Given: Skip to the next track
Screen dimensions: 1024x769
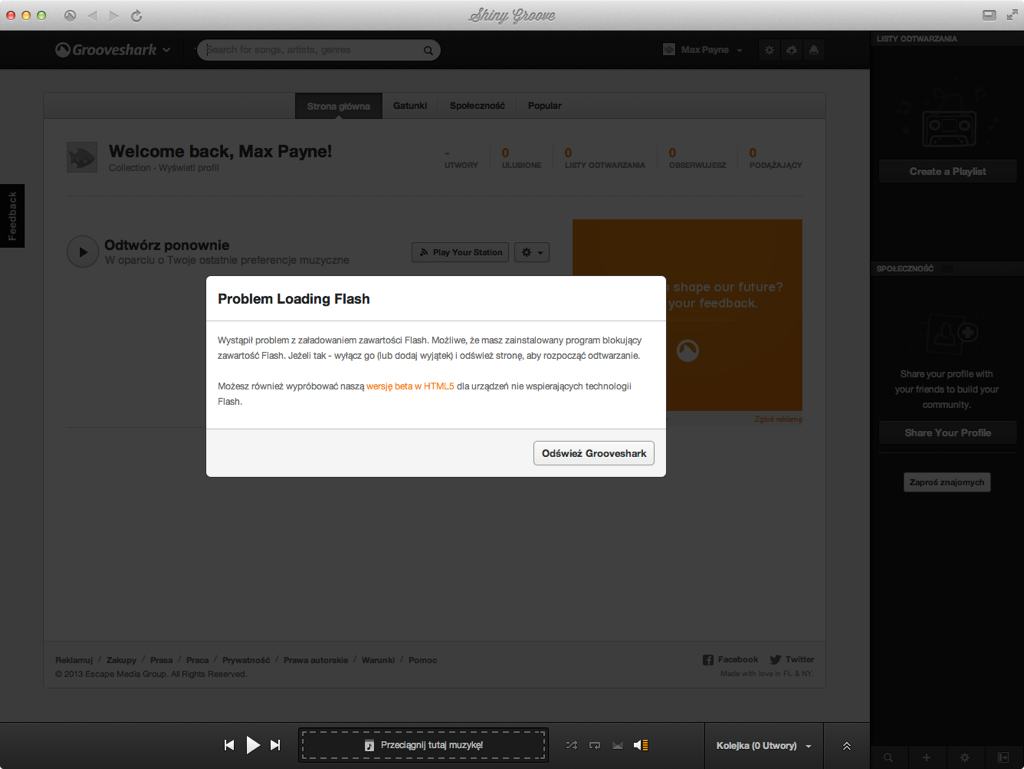Looking at the screenshot, I should click(x=276, y=745).
